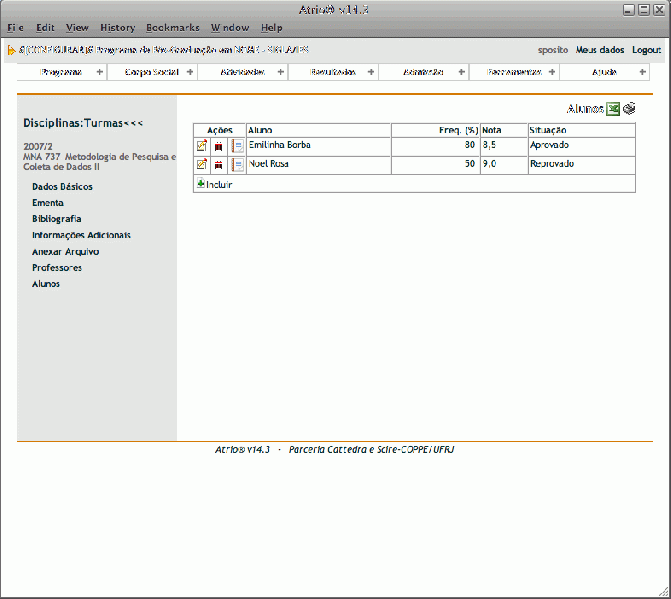
Task: Open details icon for Emilinha Borba
Action: [237, 146]
